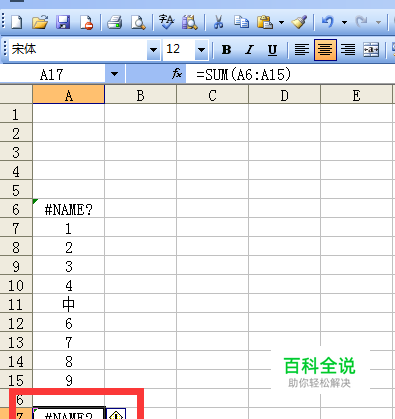
Task: Select column C header
Action: tap(213, 95)
